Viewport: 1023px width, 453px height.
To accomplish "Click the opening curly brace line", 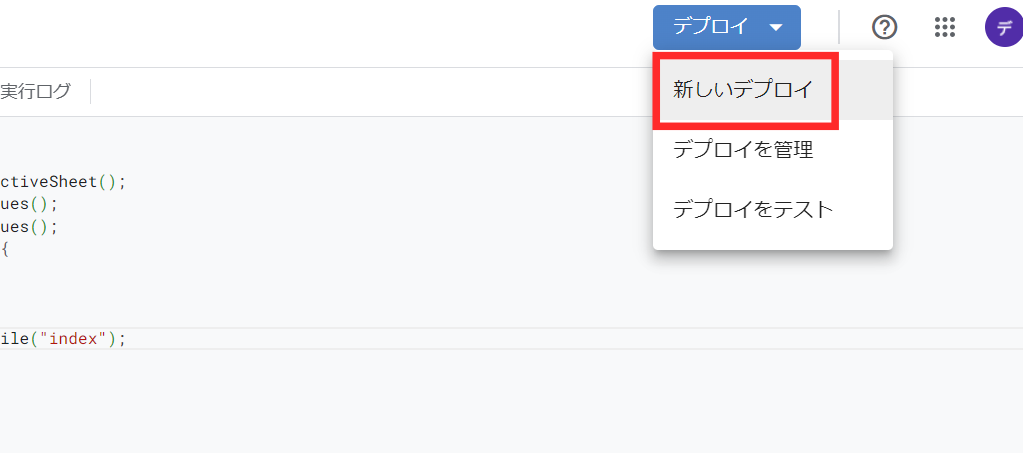I will pyautogui.click(x=5, y=249).
